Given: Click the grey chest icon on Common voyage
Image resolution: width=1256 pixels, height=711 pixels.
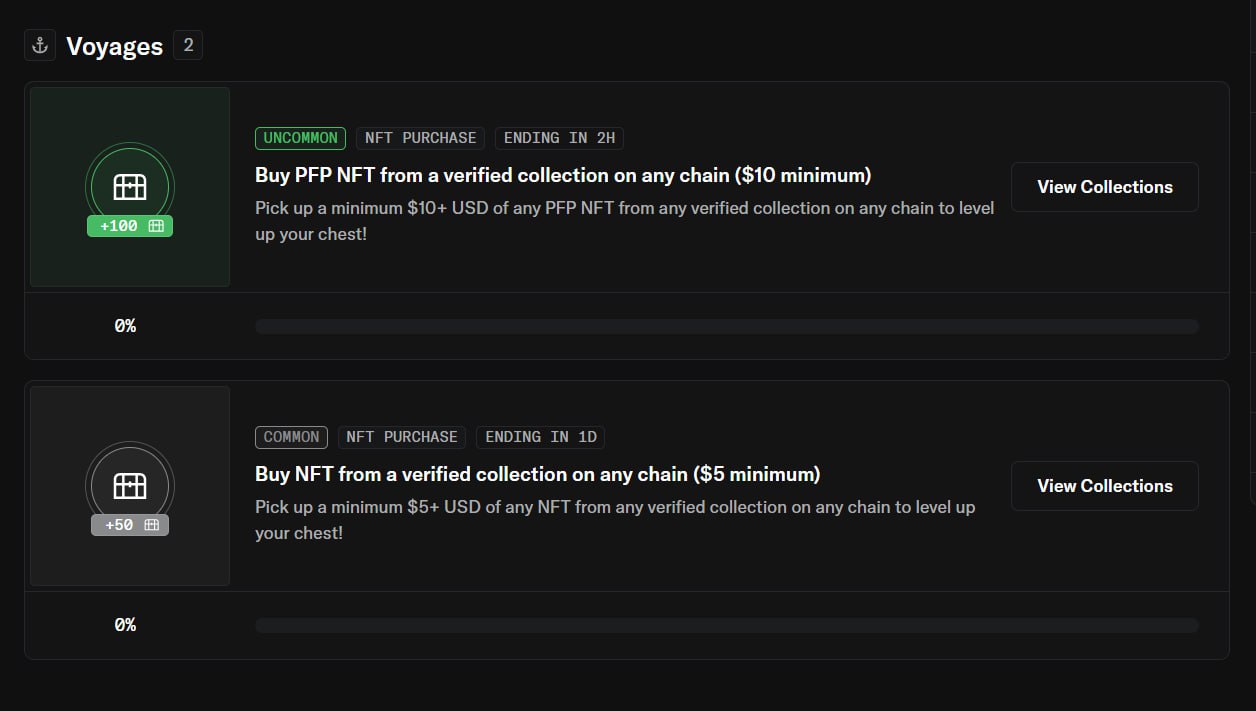Looking at the screenshot, I should tap(130, 485).
